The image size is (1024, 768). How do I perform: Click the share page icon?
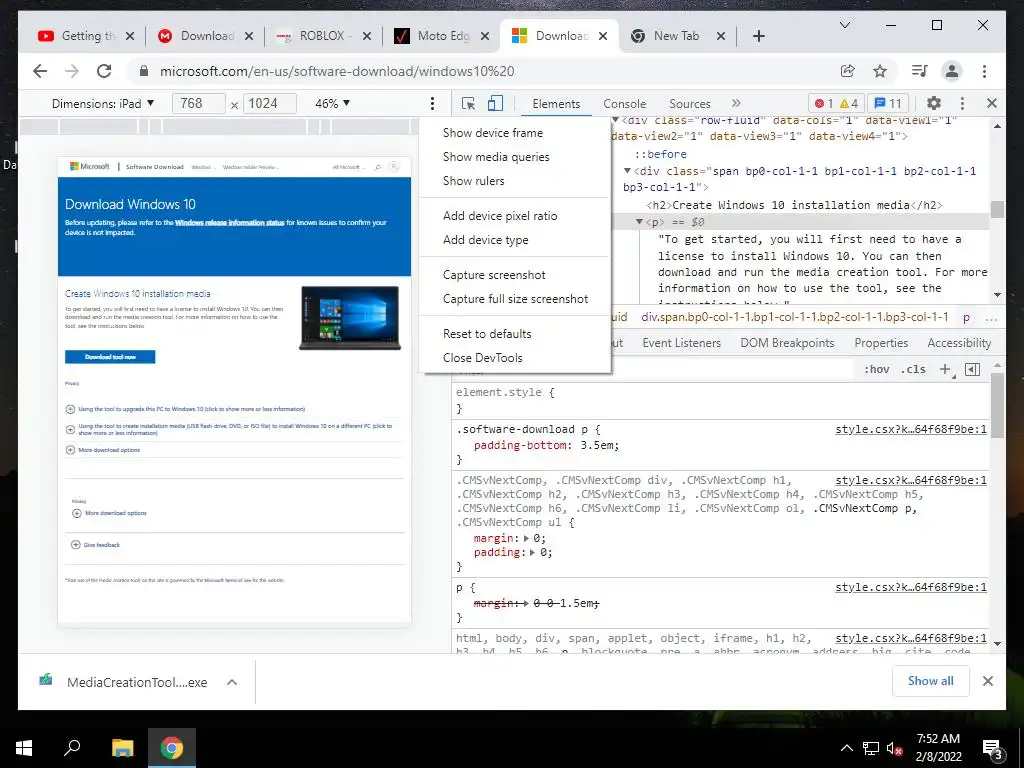pos(848,71)
